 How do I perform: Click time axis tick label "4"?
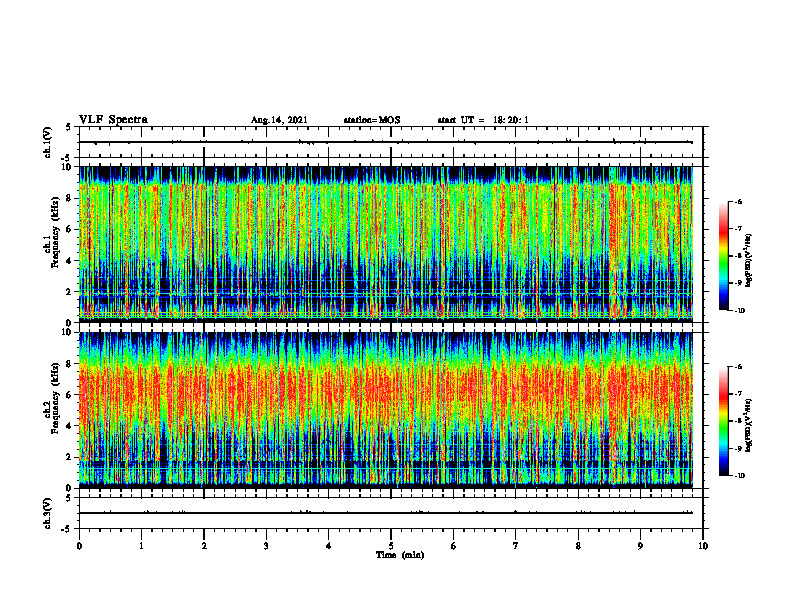pos(329,546)
